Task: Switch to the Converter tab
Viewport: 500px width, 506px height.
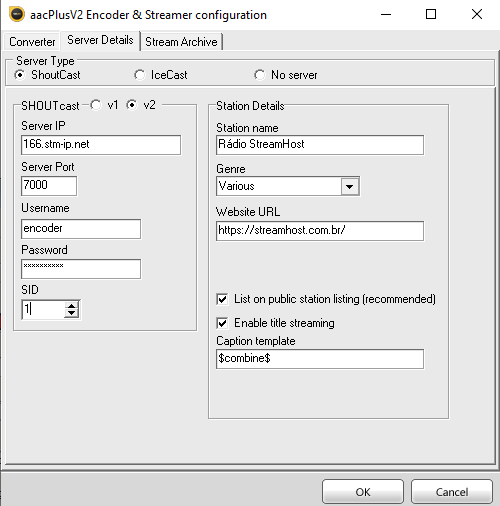Action: pyautogui.click(x=32, y=42)
